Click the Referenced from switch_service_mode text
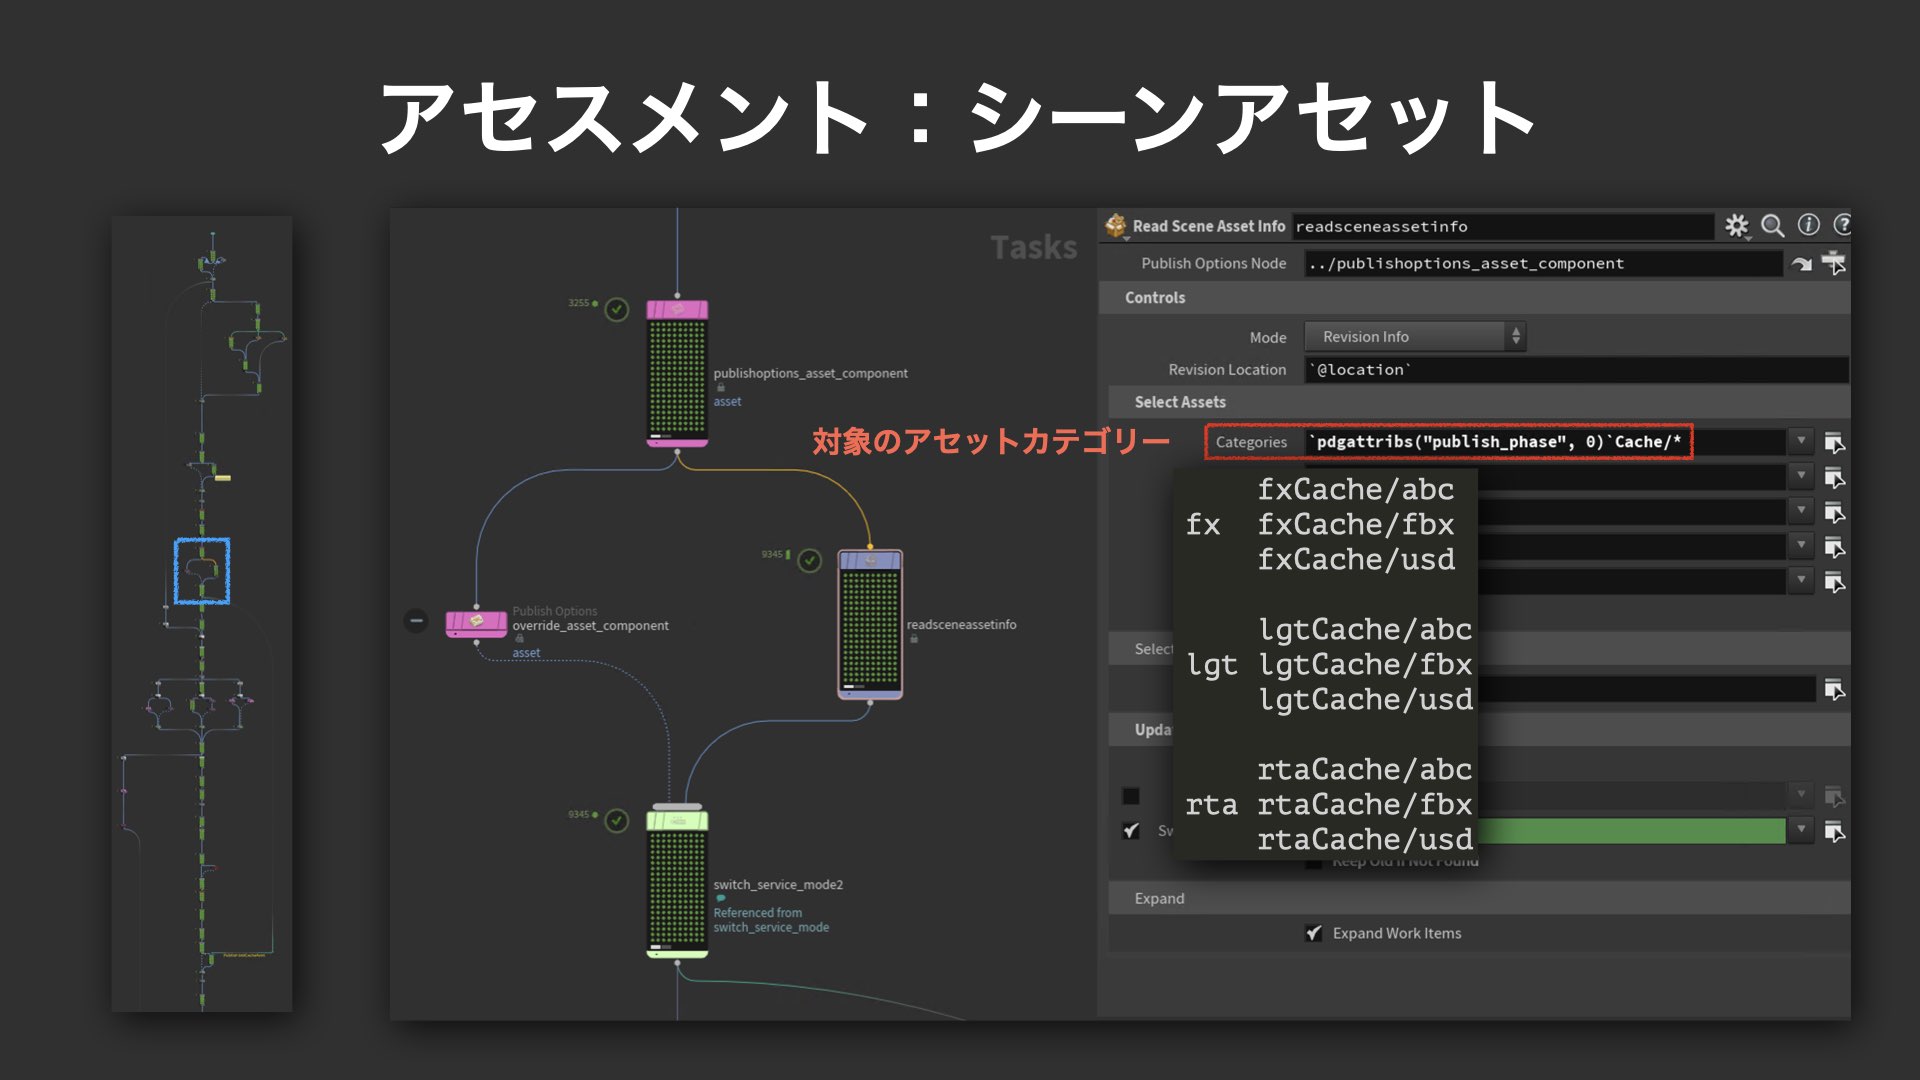Viewport: 1920px width, 1080px height. click(771, 920)
